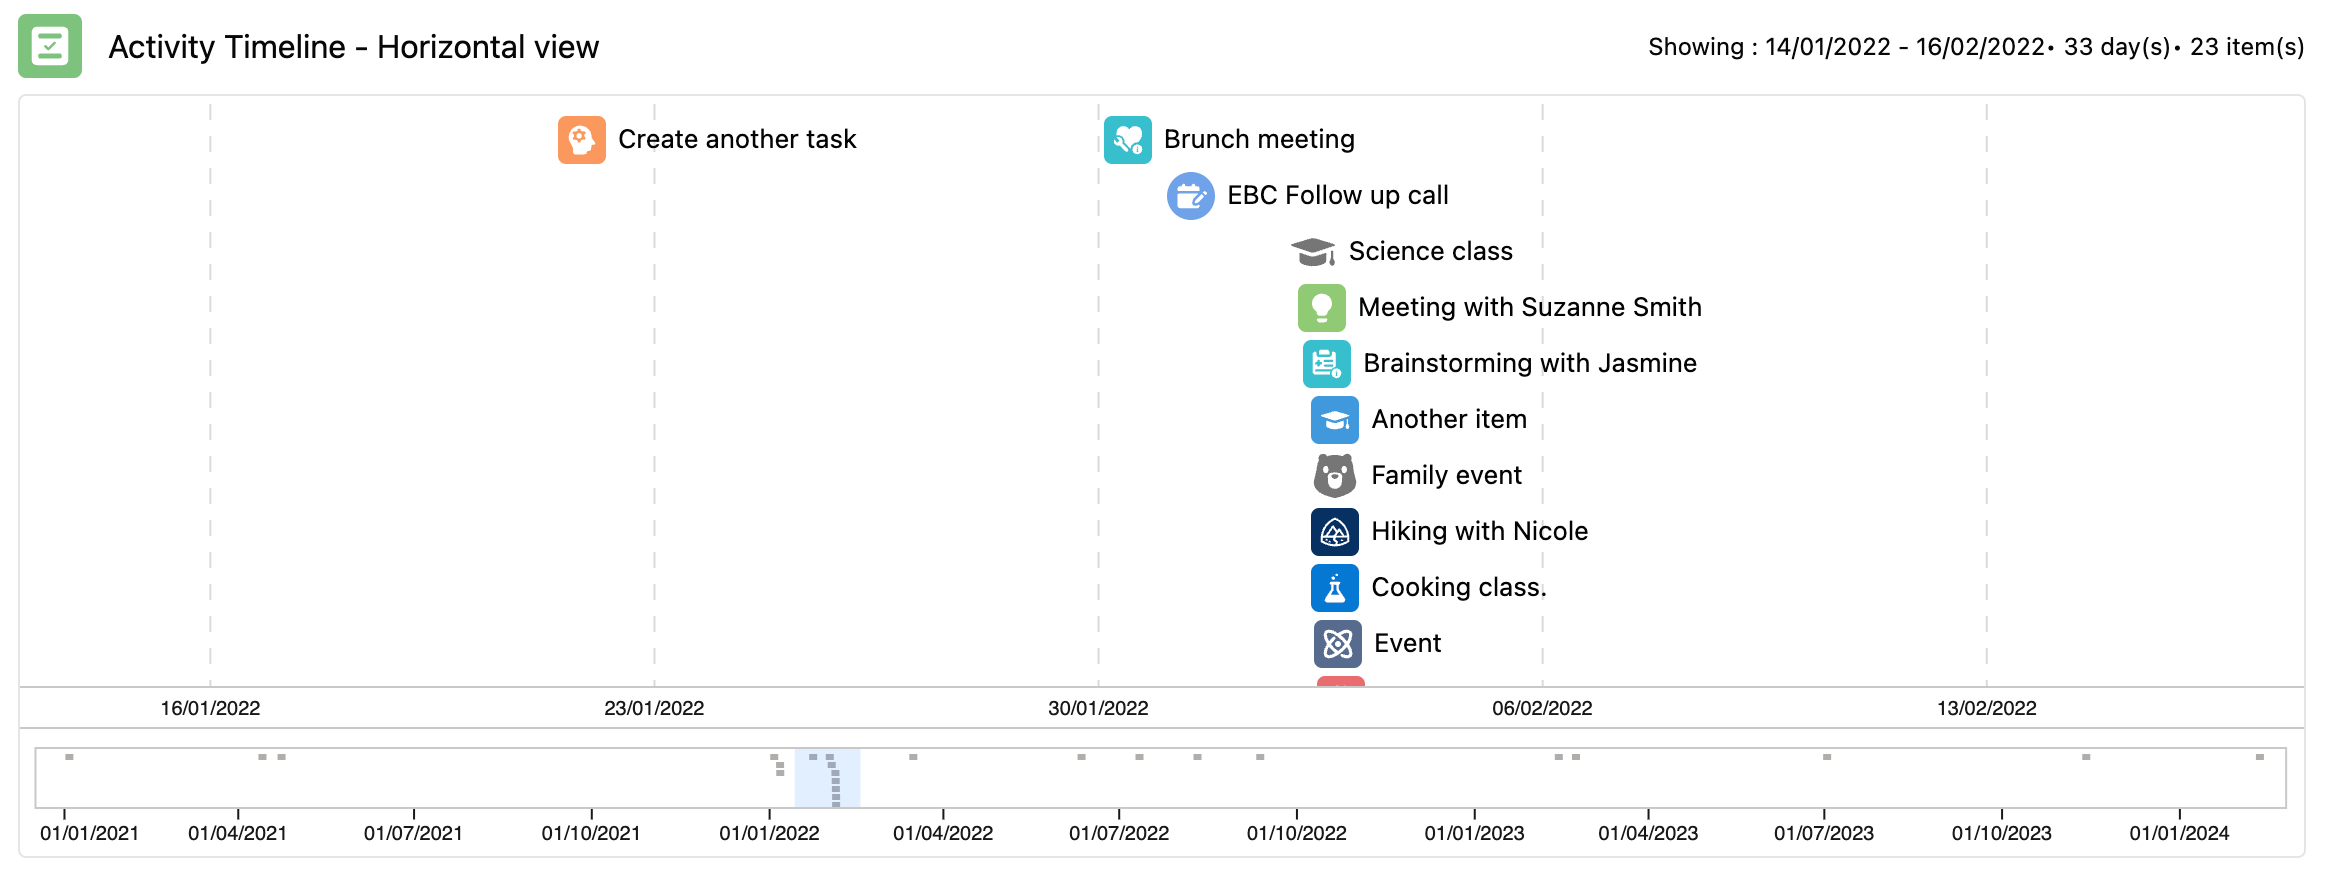The height and width of the screenshot is (876, 2336).
Task: Click the EBC Follow up call calendar icon
Action: click(x=1191, y=196)
